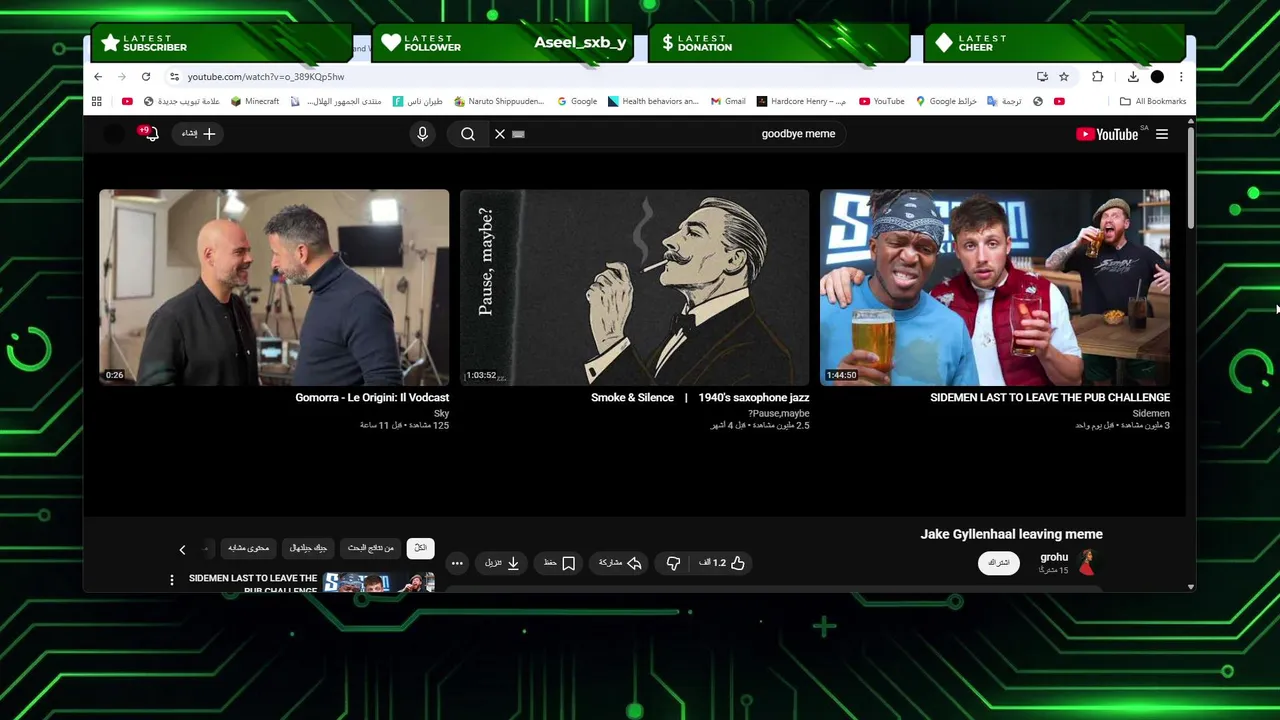Open YouTube notifications bell
Screen dimensions: 1280x720
coord(150,133)
